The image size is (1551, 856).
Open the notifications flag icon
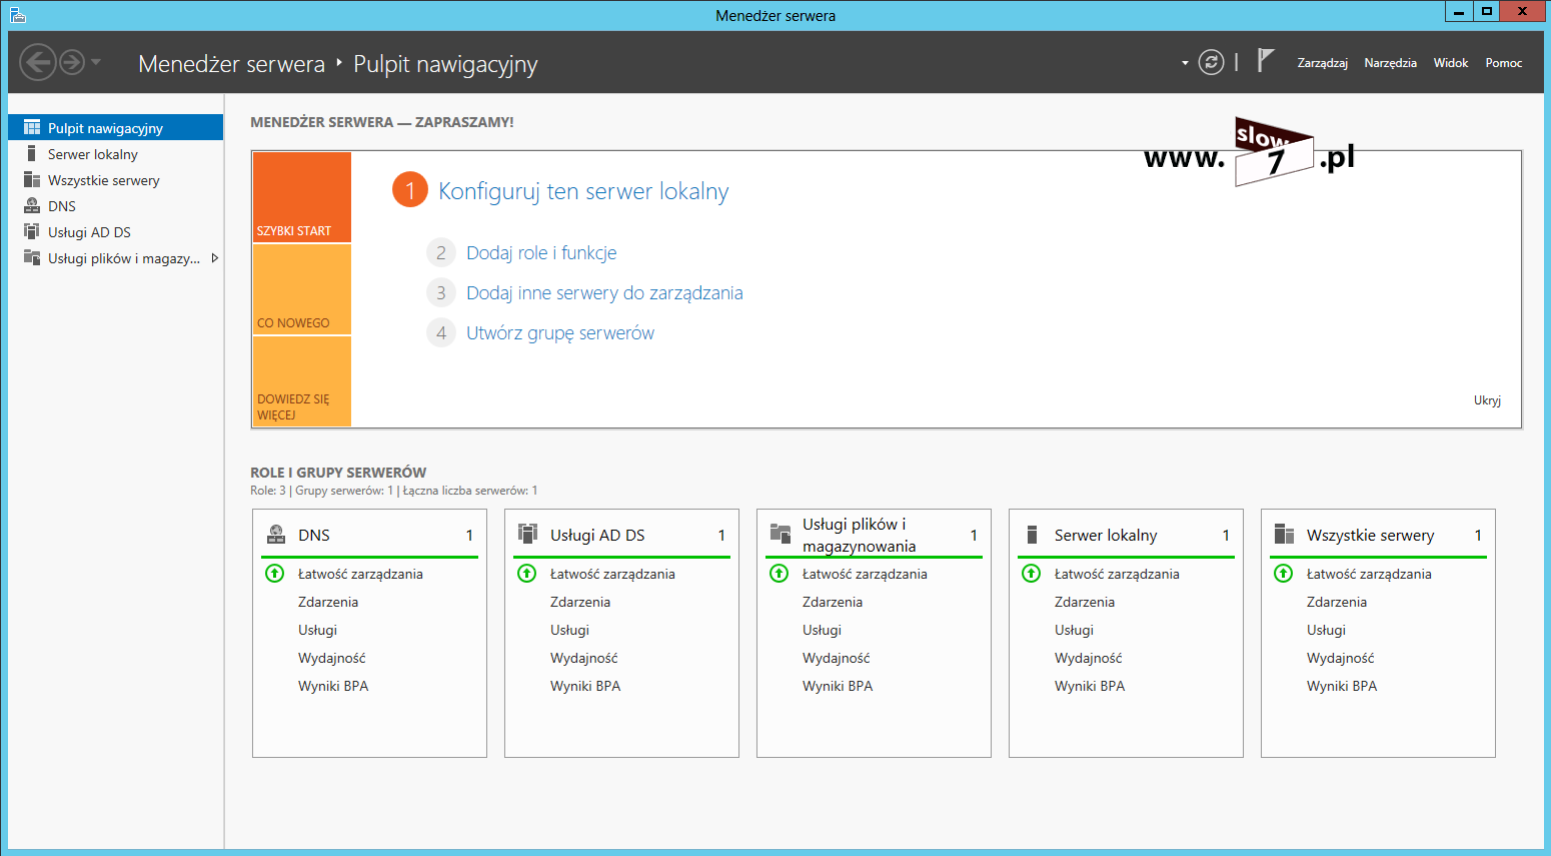point(1265,61)
